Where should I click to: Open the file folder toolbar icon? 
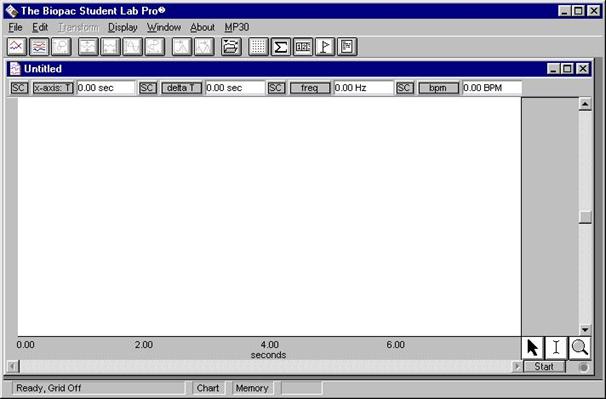pos(231,47)
